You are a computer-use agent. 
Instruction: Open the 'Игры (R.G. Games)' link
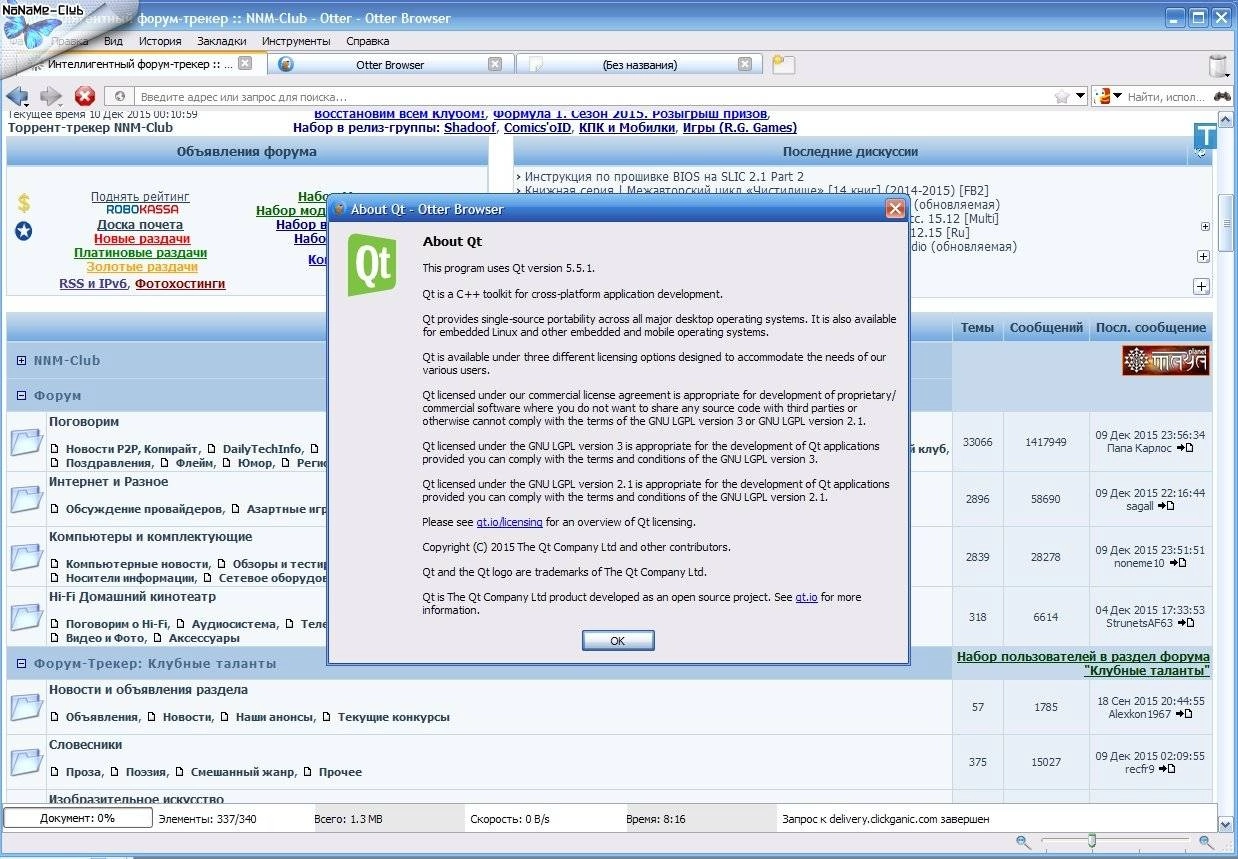tap(739, 128)
